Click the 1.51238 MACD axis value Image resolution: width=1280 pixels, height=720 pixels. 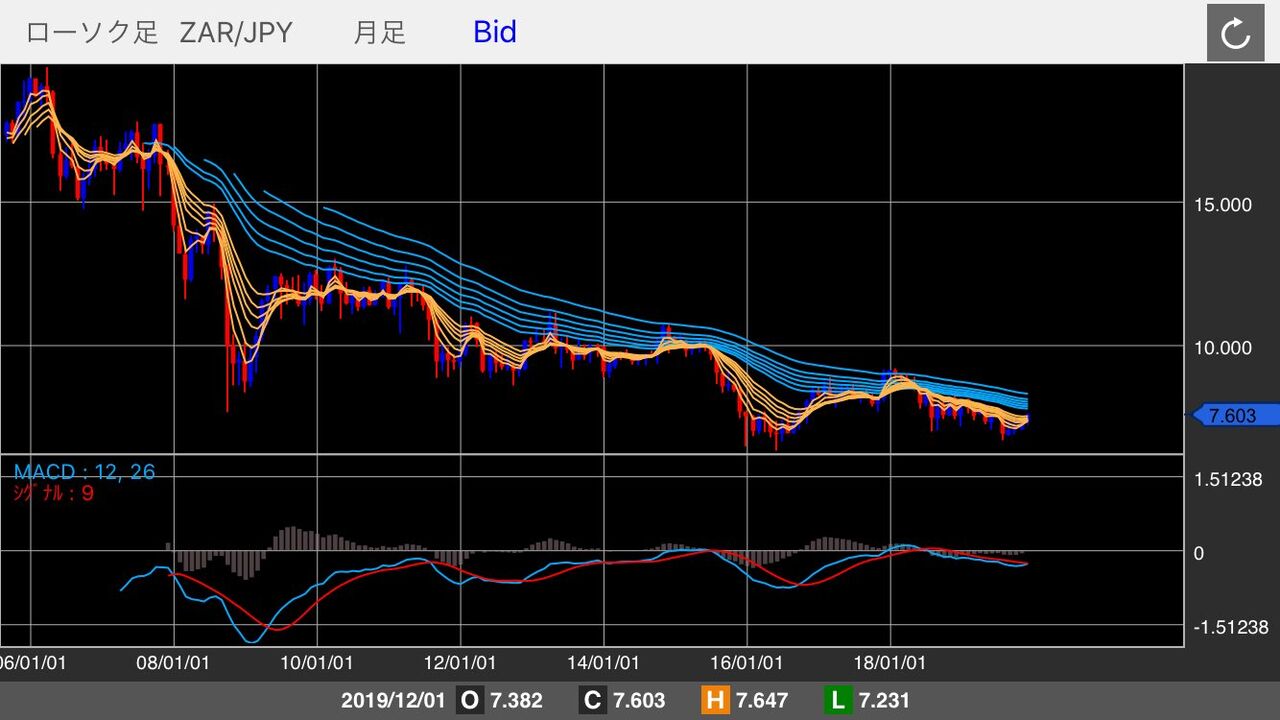(1228, 479)
